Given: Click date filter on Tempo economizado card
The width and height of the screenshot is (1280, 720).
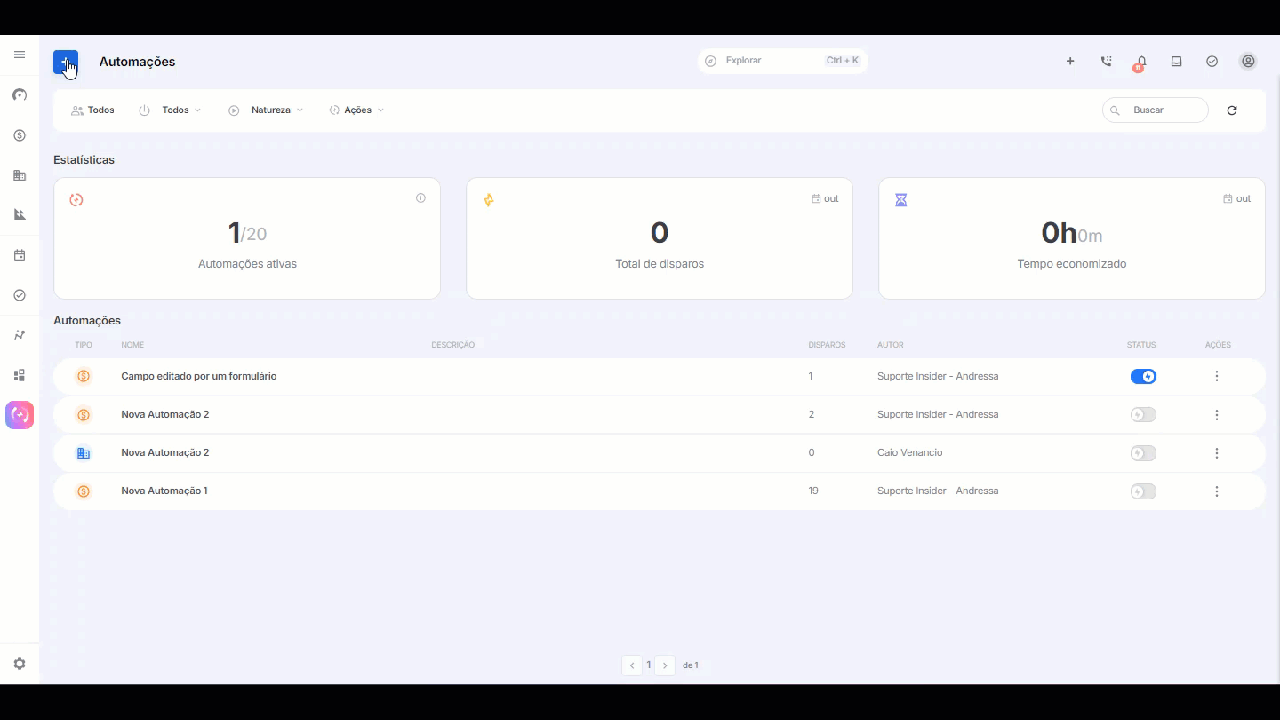Looking at the screenshot, I should [1237, 199].
